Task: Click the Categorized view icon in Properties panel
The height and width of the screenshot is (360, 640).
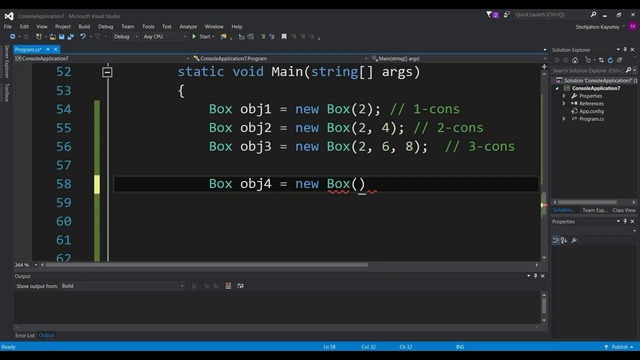Action: click(556, 240)
